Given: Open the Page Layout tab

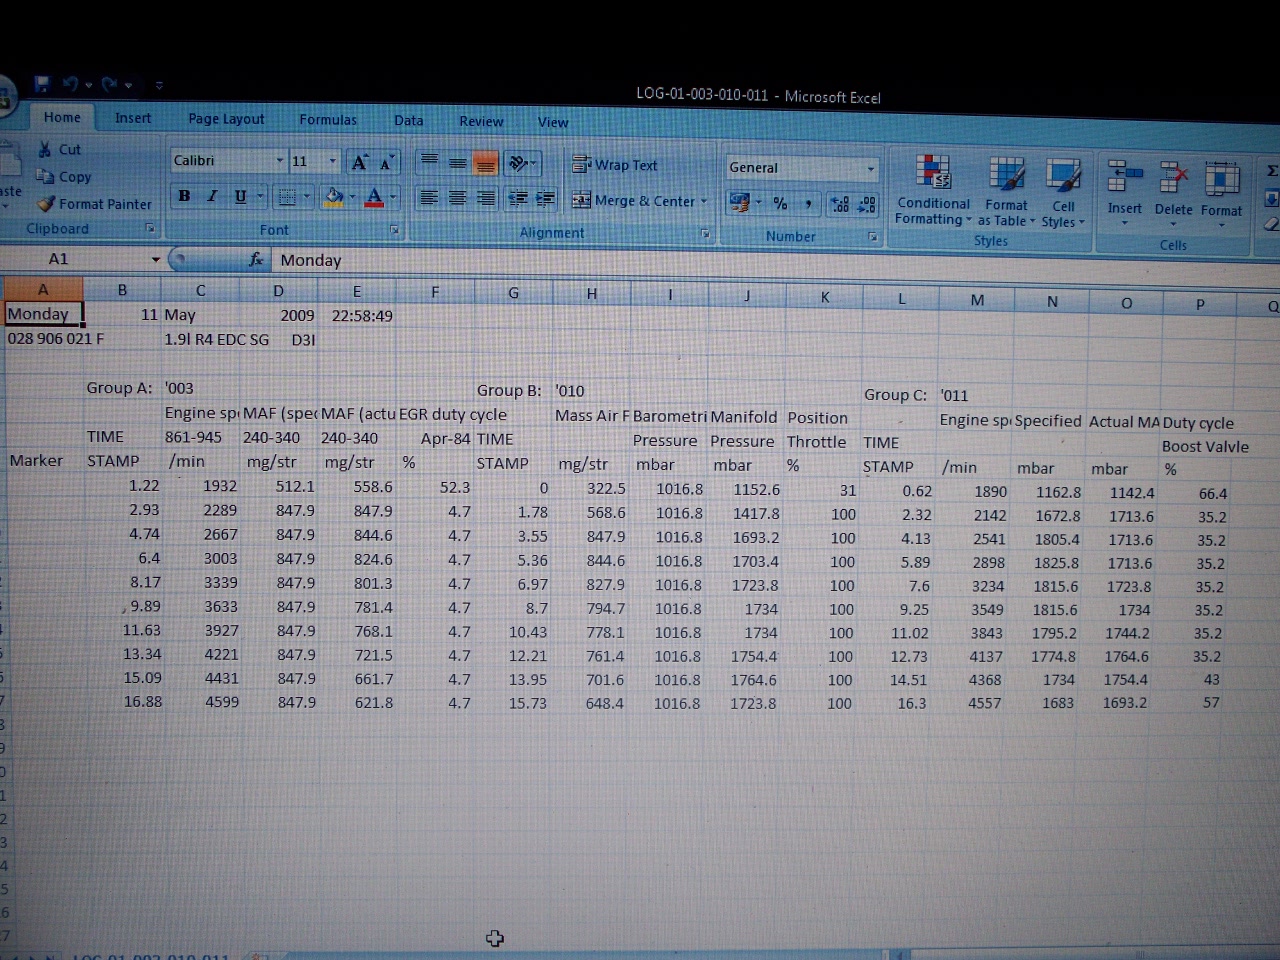Looking at the screenshot, I should click(226, 119).
